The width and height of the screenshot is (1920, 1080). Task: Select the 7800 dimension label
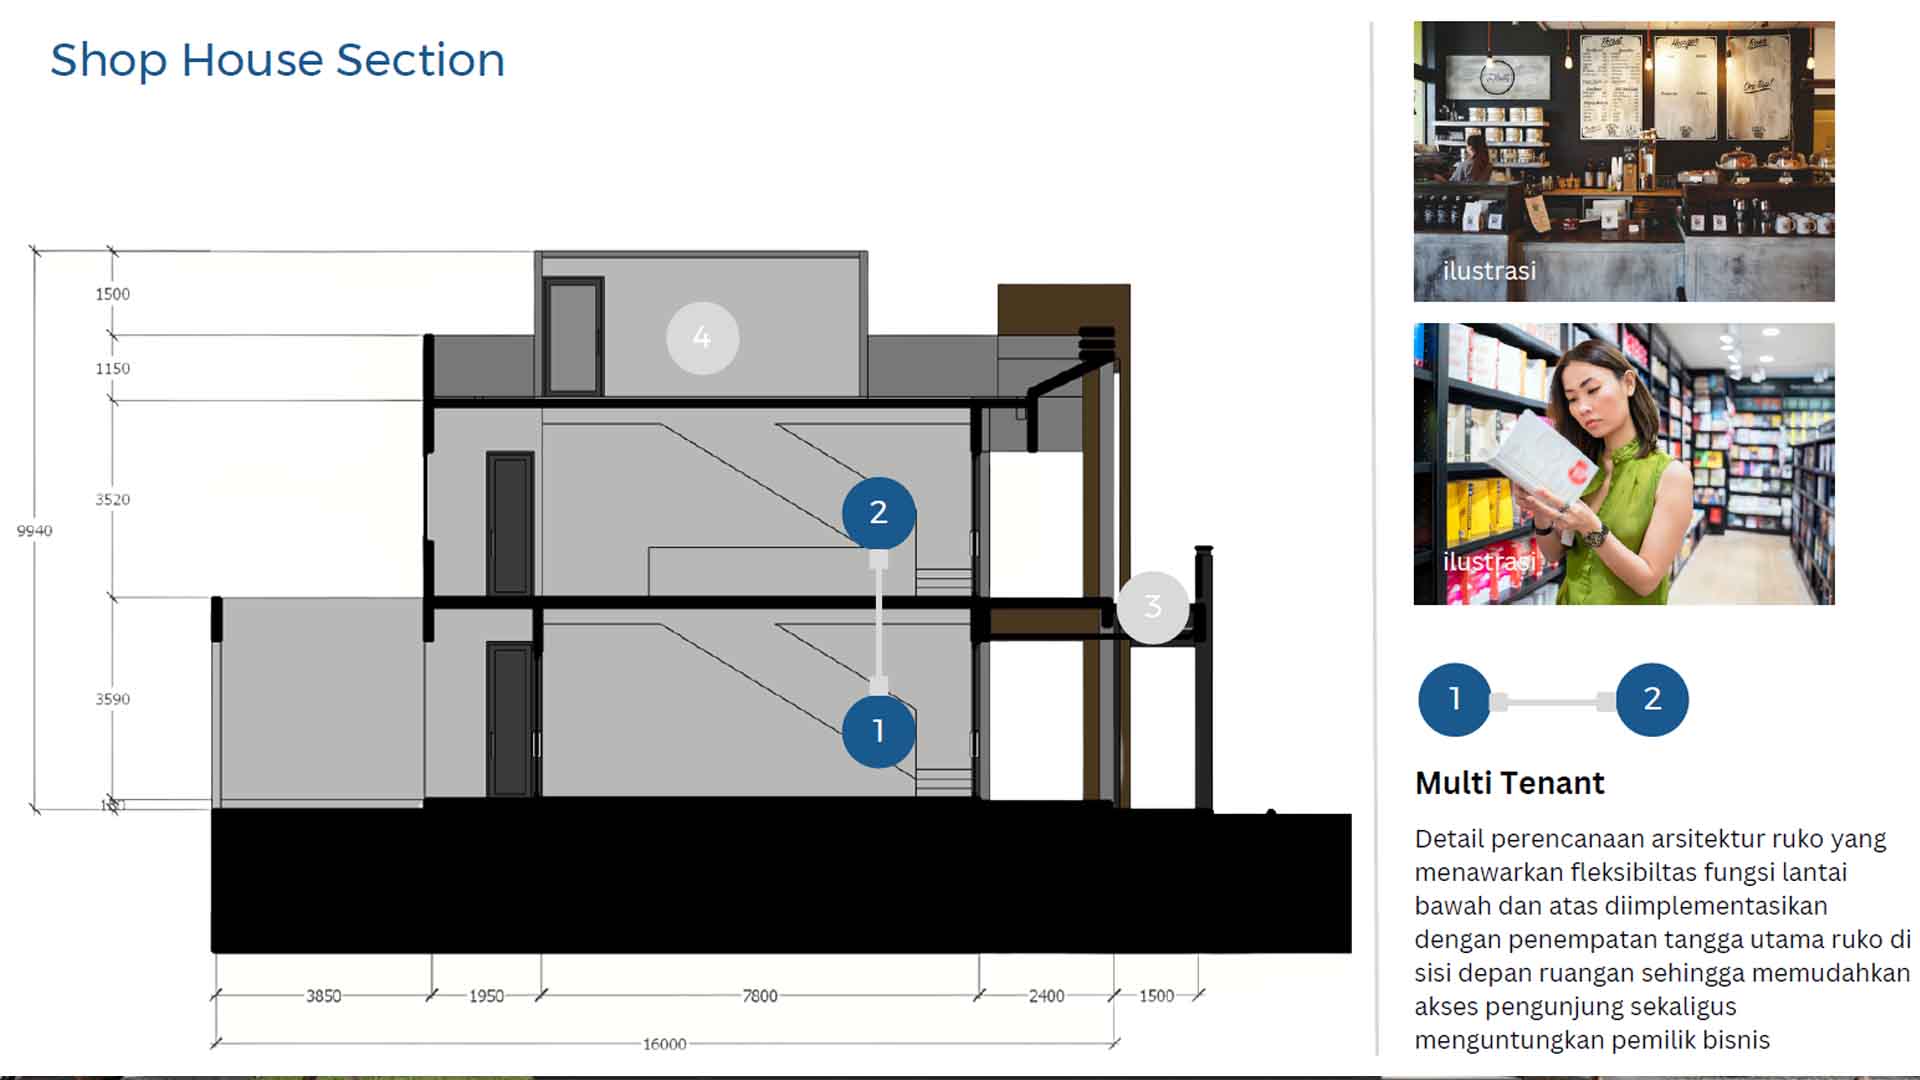(759, 996)
